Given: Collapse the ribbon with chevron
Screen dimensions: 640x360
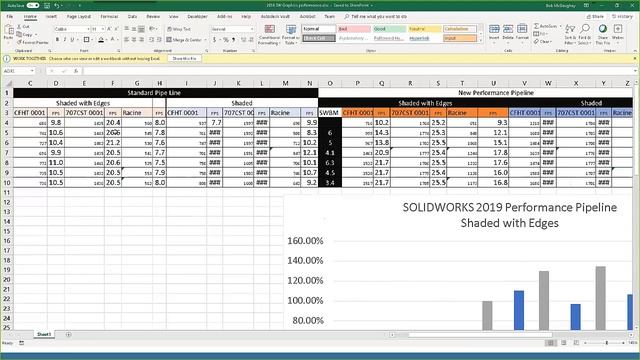Looking at the screenshot, I should [635, 51].
